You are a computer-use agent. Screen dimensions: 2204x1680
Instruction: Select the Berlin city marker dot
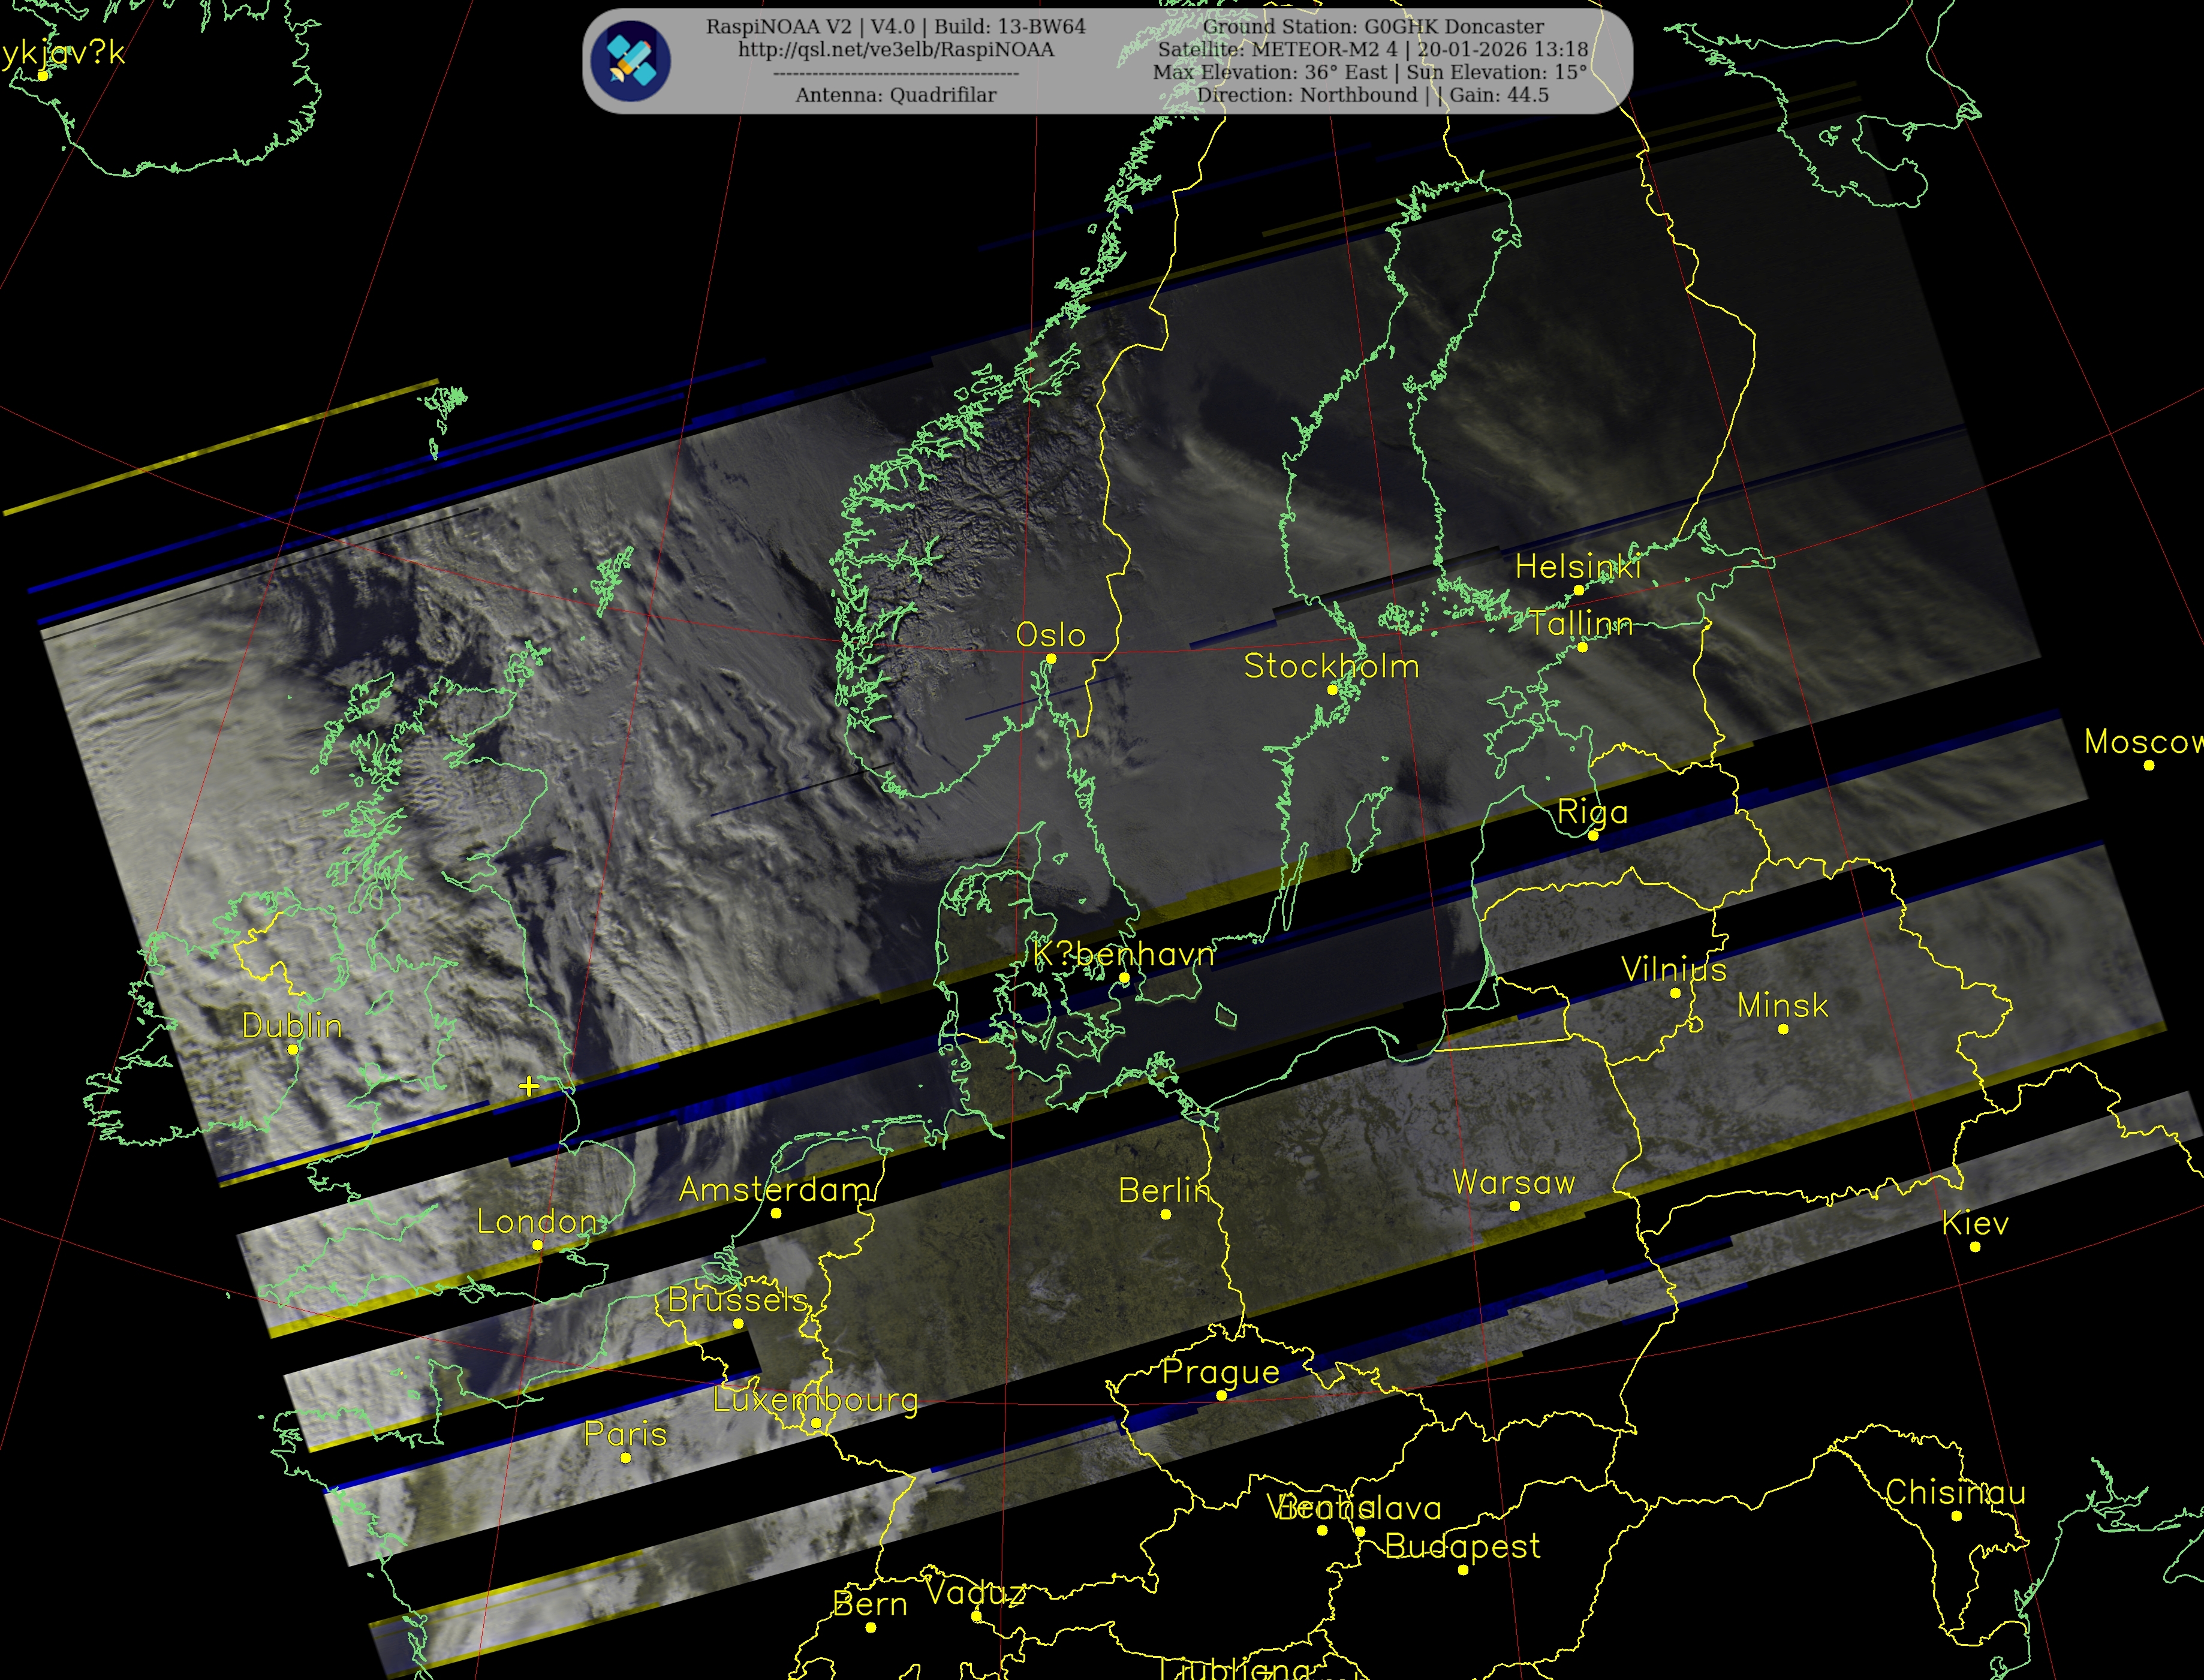pyautogui.click(x=1165, y=1214)
